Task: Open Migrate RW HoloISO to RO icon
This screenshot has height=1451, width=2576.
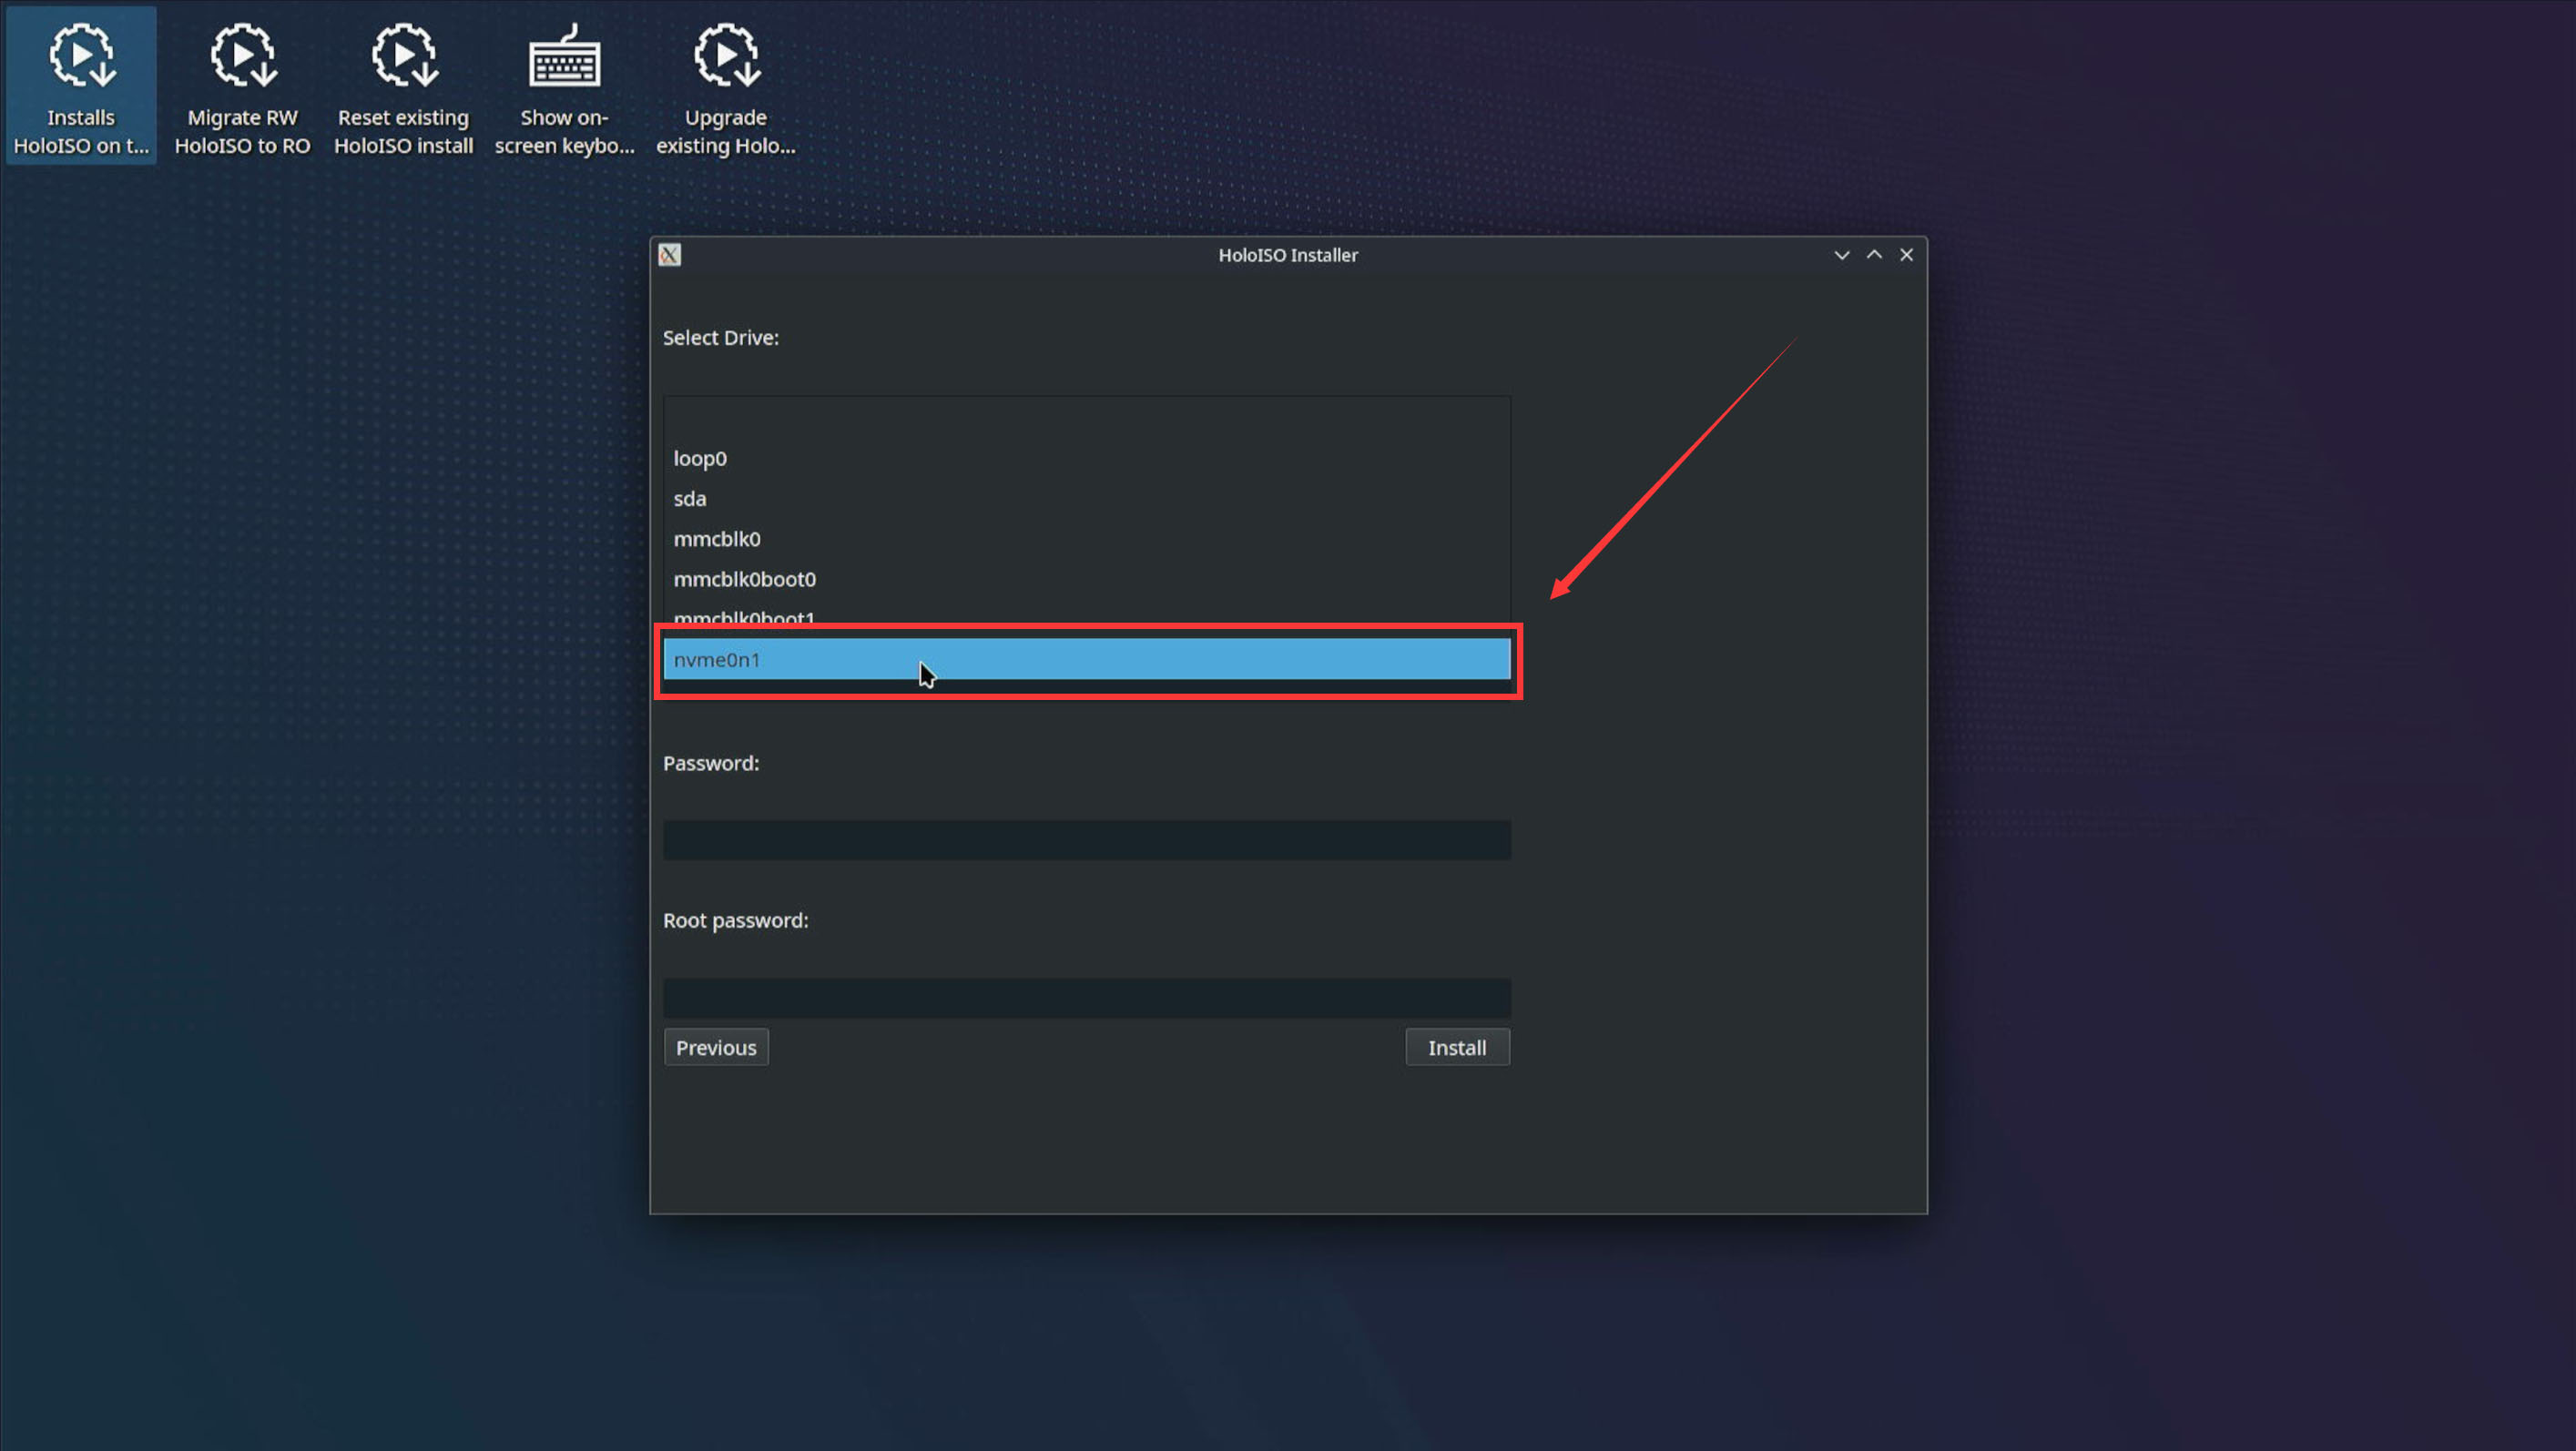Action: pyautogui.click(x=242, y=87)
